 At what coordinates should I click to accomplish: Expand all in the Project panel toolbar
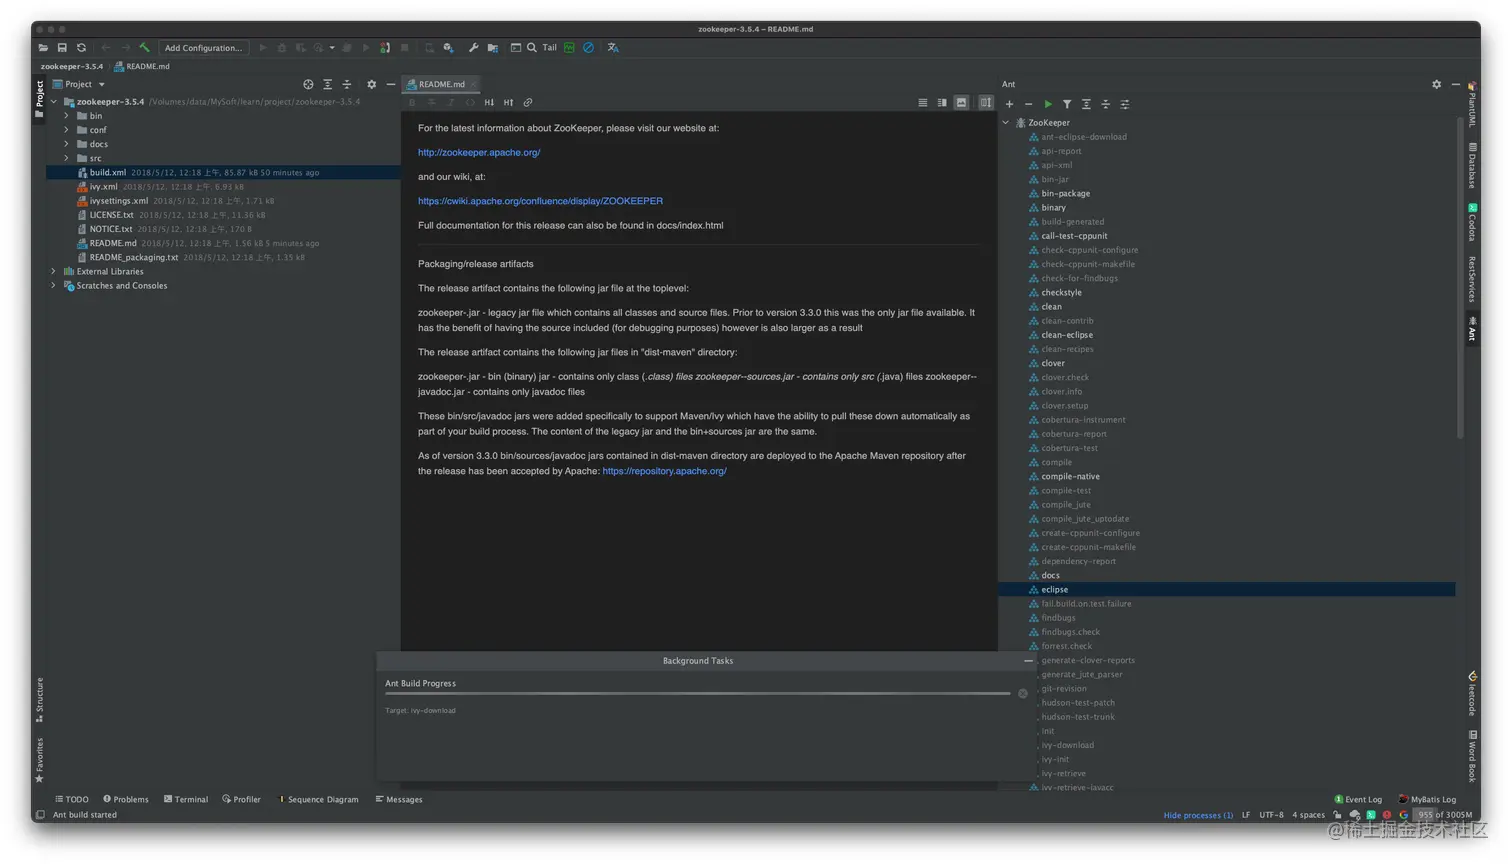(x=327, y=85)
